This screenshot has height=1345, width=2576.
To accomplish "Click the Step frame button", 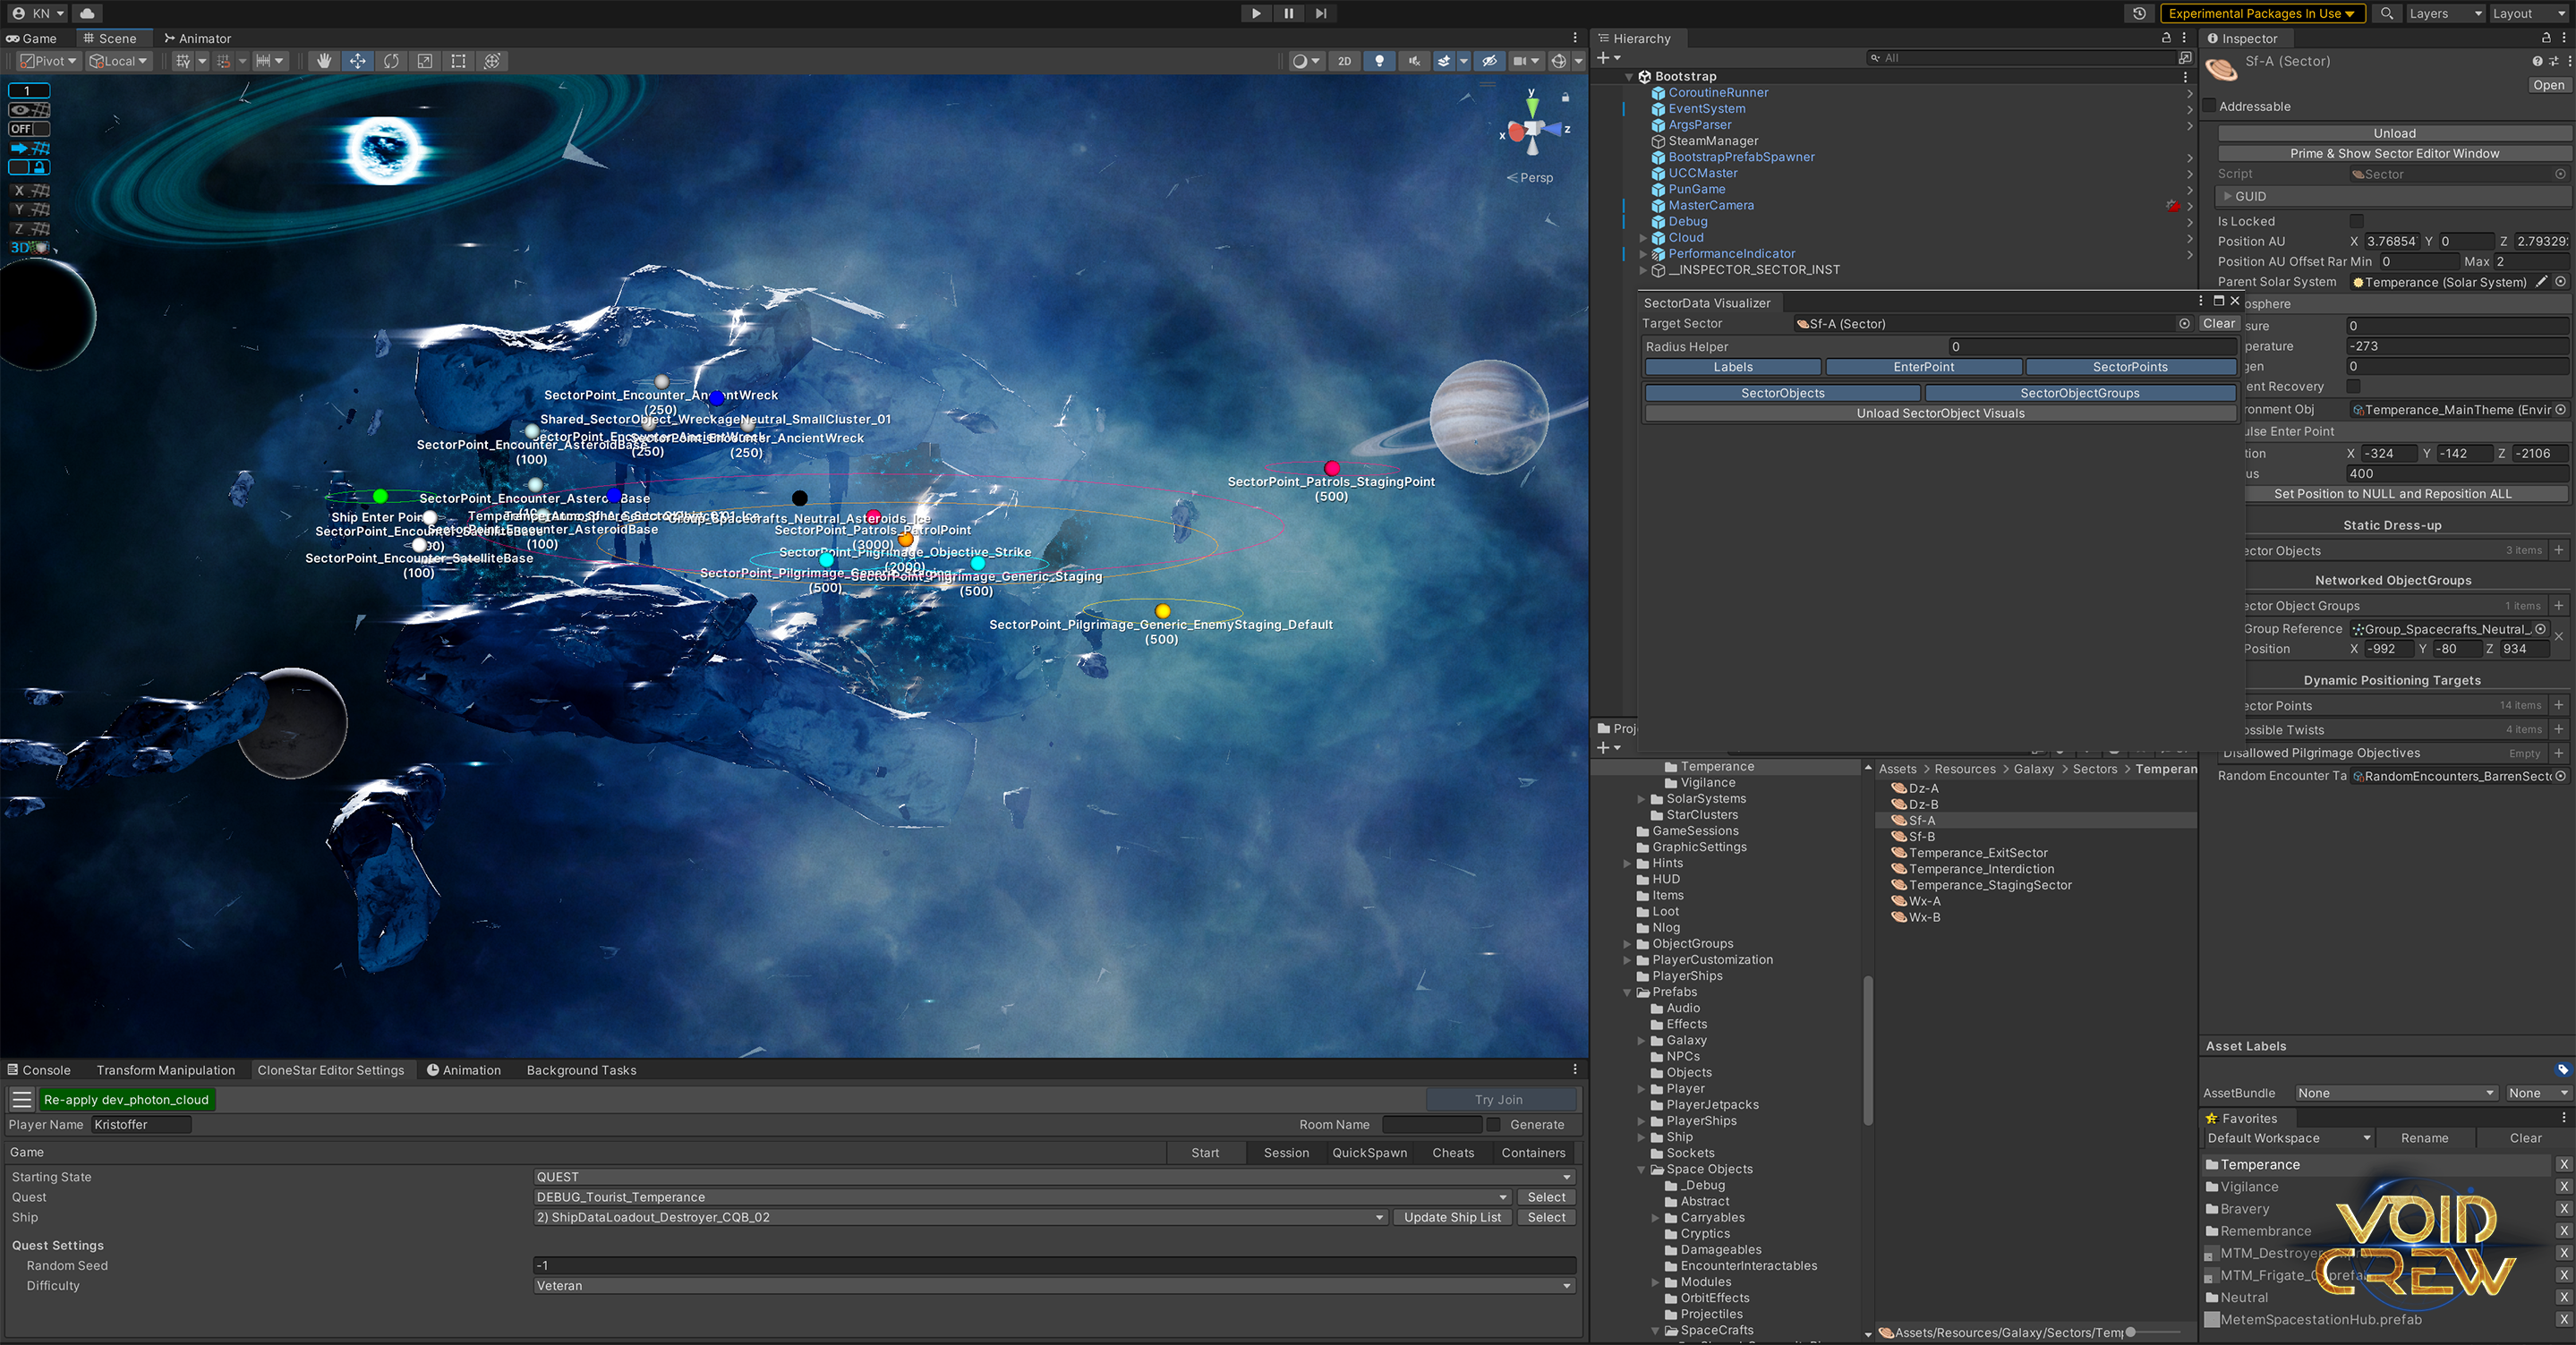I will click(x=1321, y=13).
